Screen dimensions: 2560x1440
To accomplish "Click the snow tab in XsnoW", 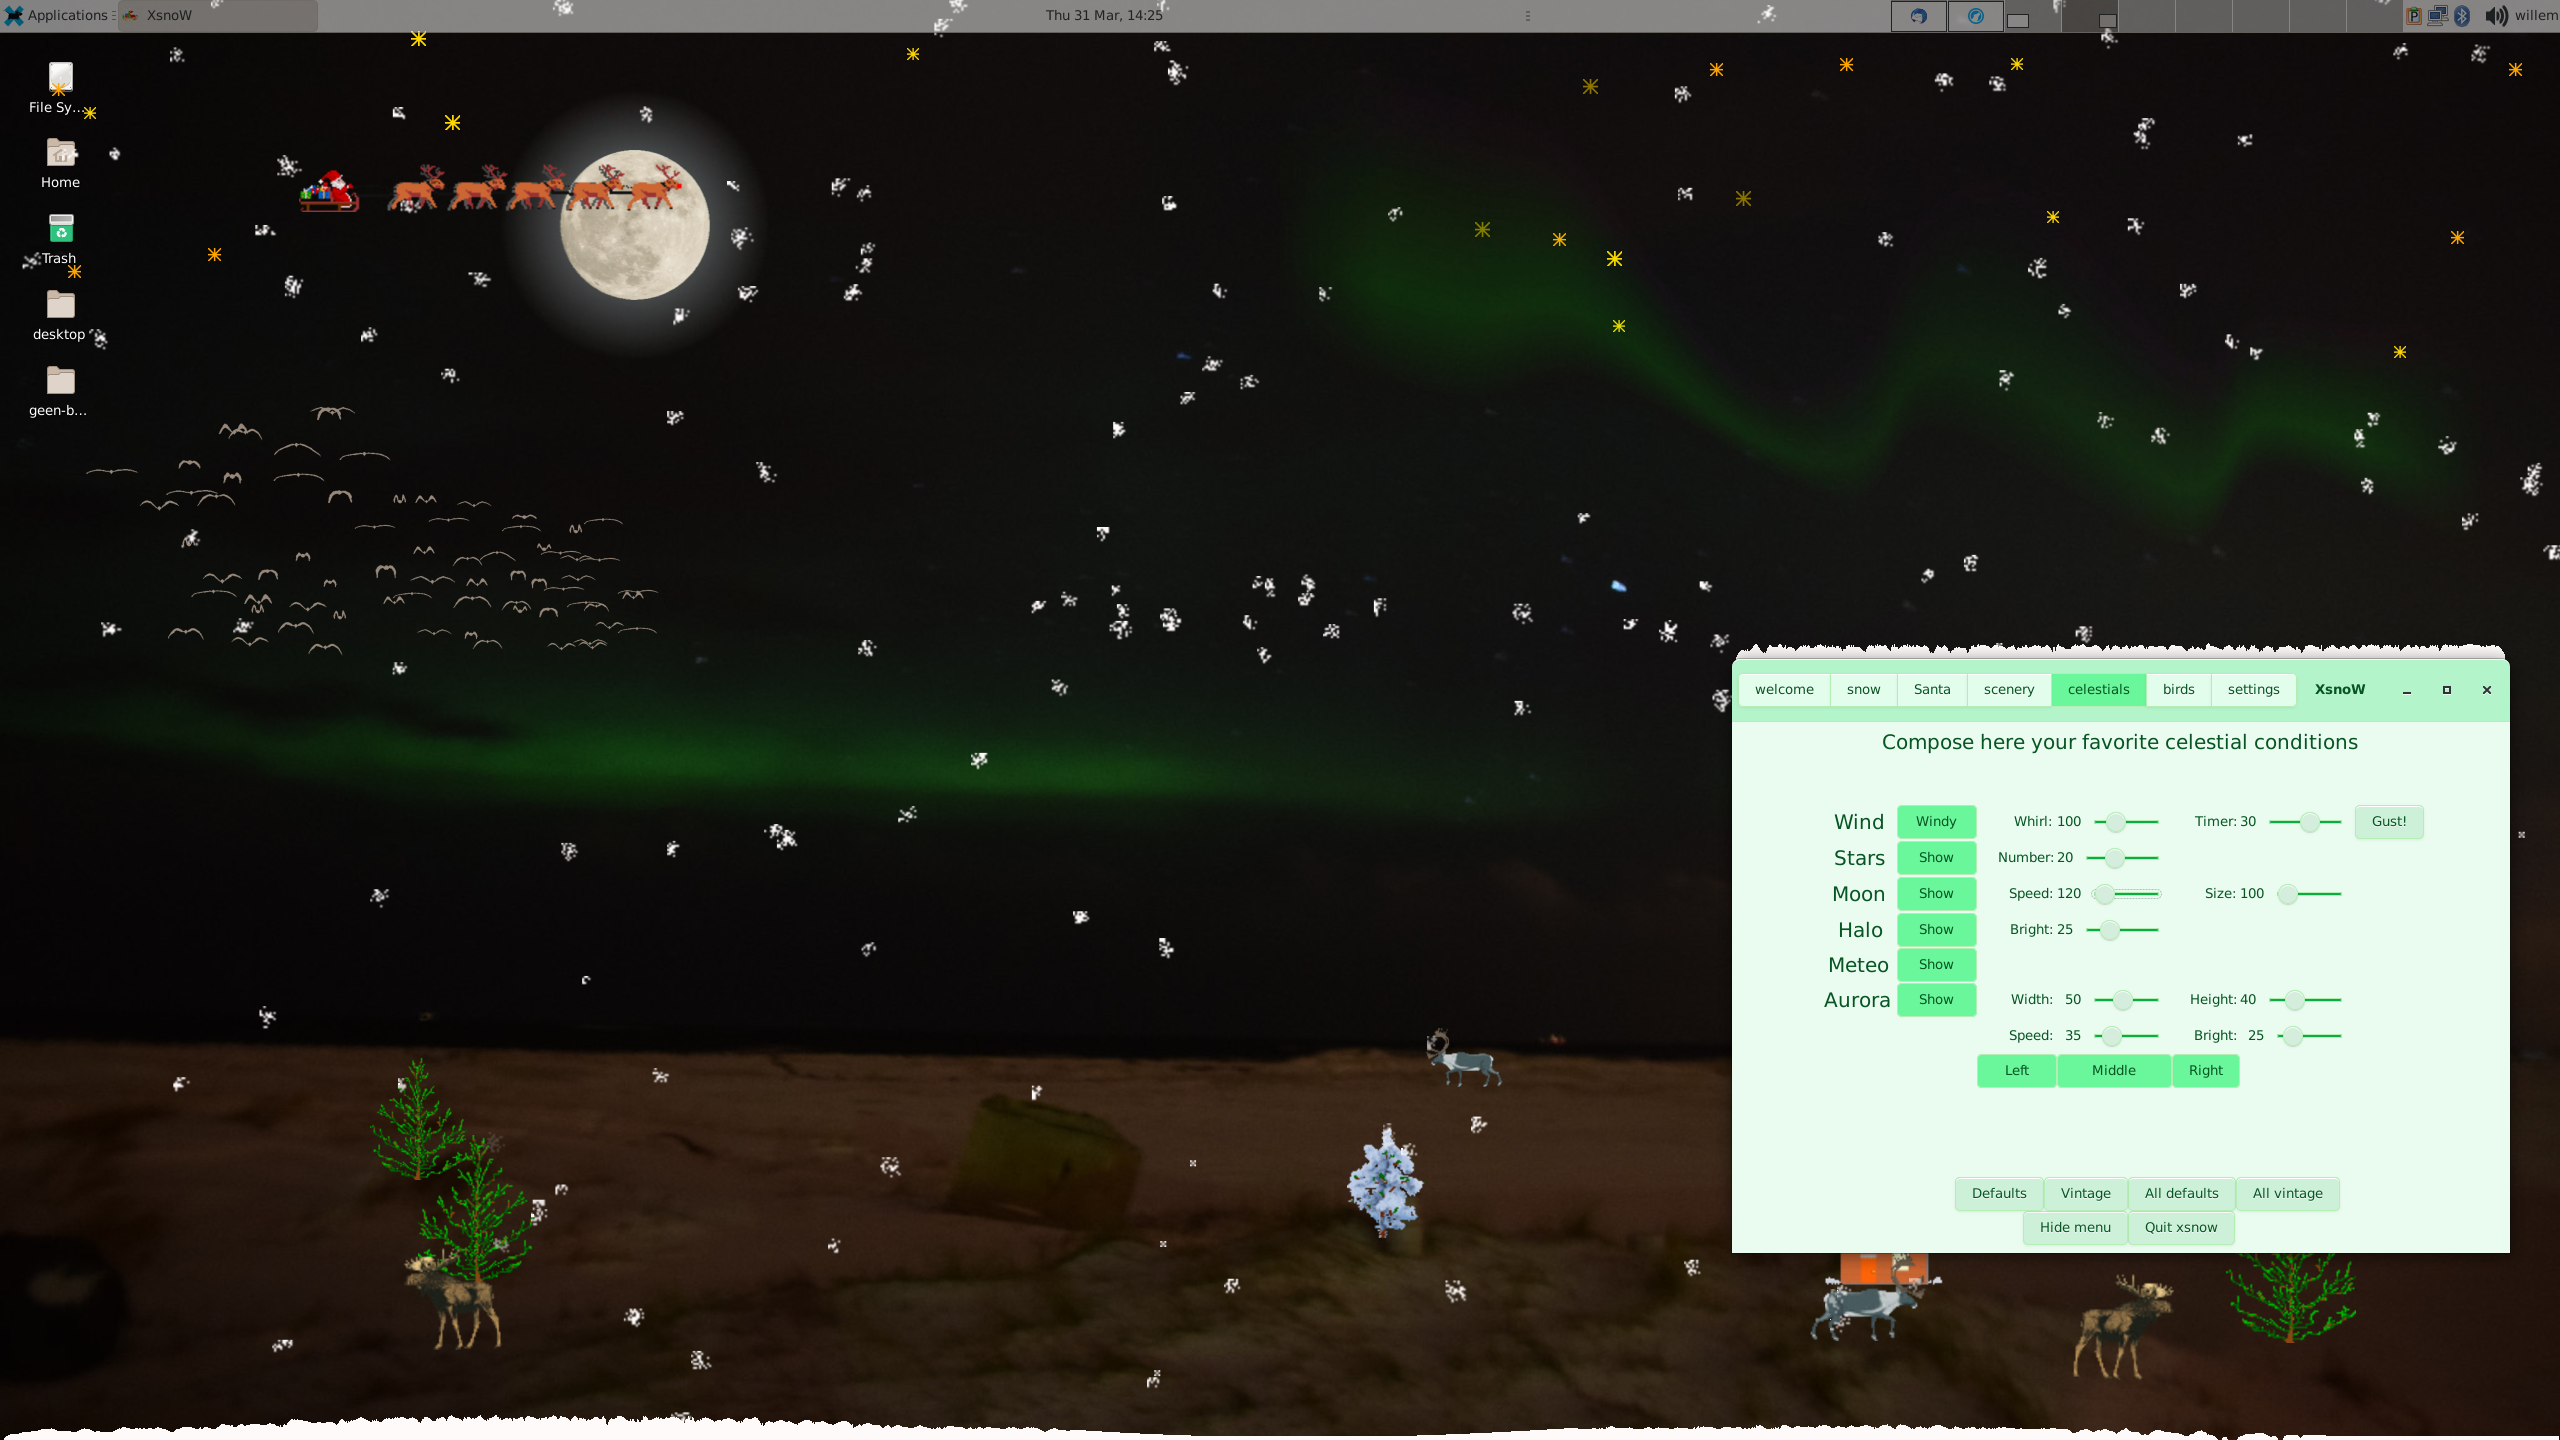I will pos(1864,689).
